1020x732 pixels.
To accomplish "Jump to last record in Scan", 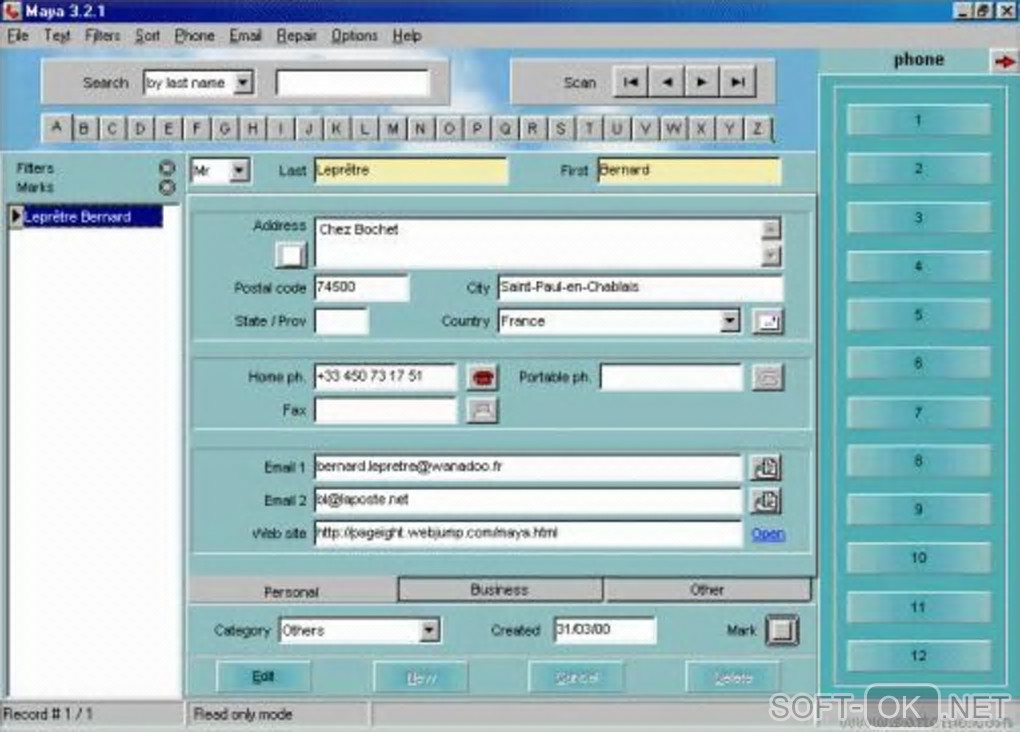I will pos(738,82).
